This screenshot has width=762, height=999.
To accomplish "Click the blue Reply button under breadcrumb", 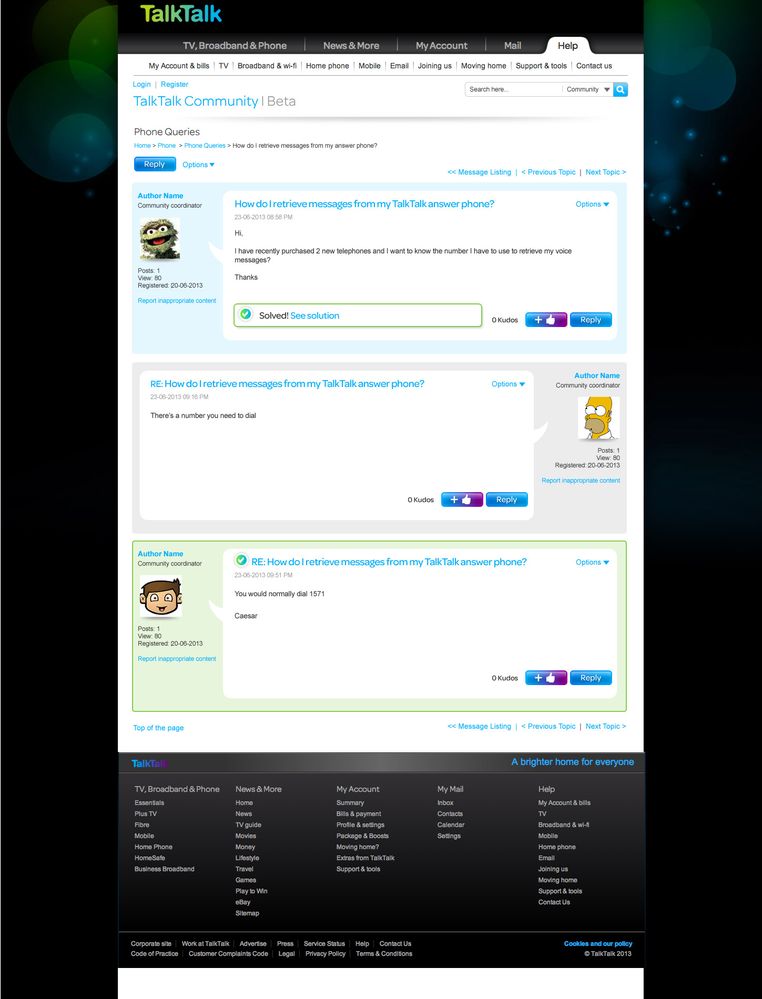I will tap(155, 164).
